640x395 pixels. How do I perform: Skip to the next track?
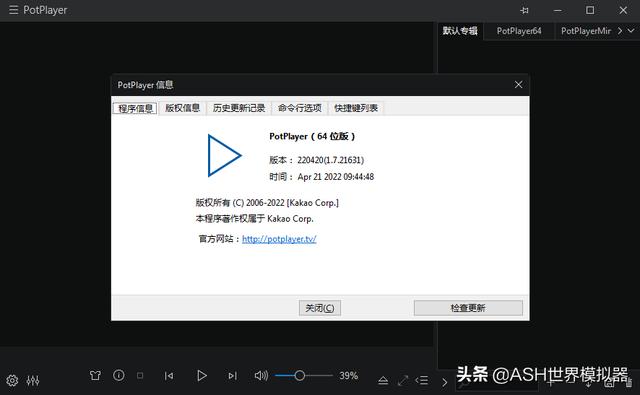[232, 376]
